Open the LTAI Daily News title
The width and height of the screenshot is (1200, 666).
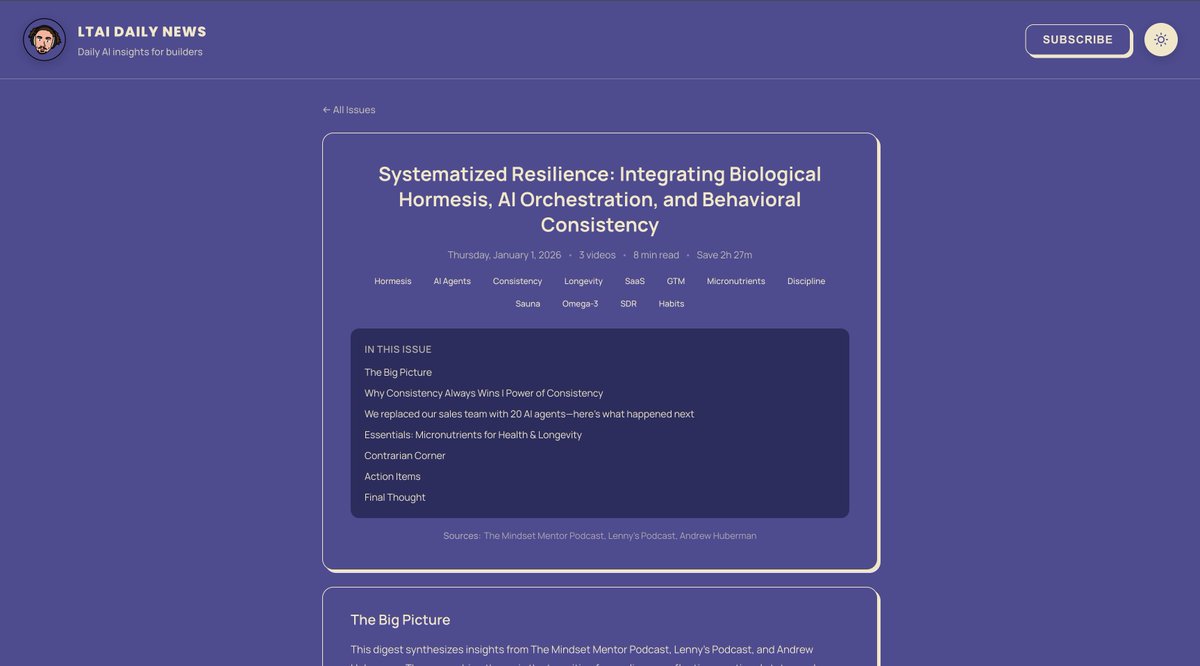pos(142,32)
